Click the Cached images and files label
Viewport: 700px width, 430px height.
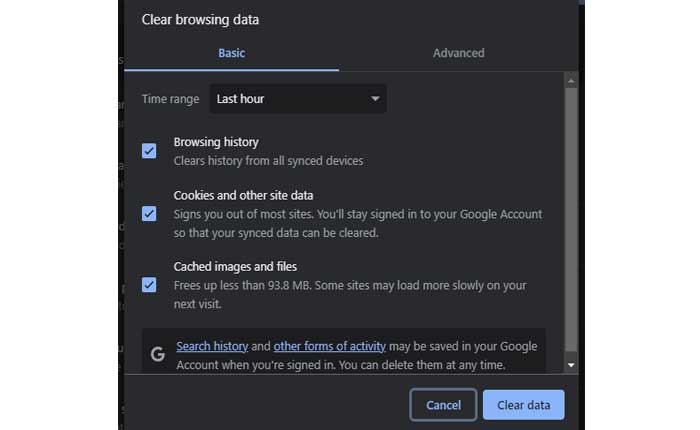point(235,267)
